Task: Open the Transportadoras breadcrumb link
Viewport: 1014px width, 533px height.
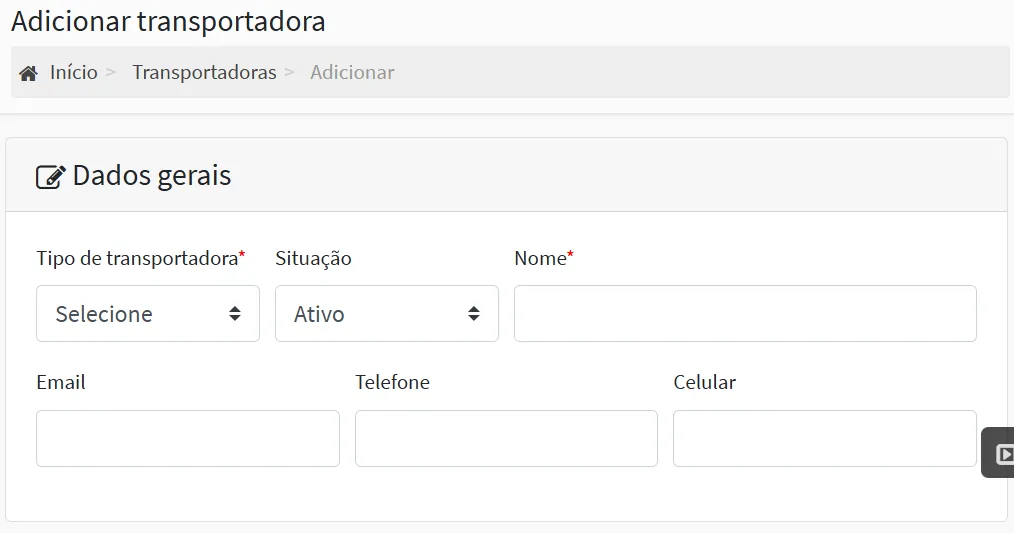Action: pos(204,72)
